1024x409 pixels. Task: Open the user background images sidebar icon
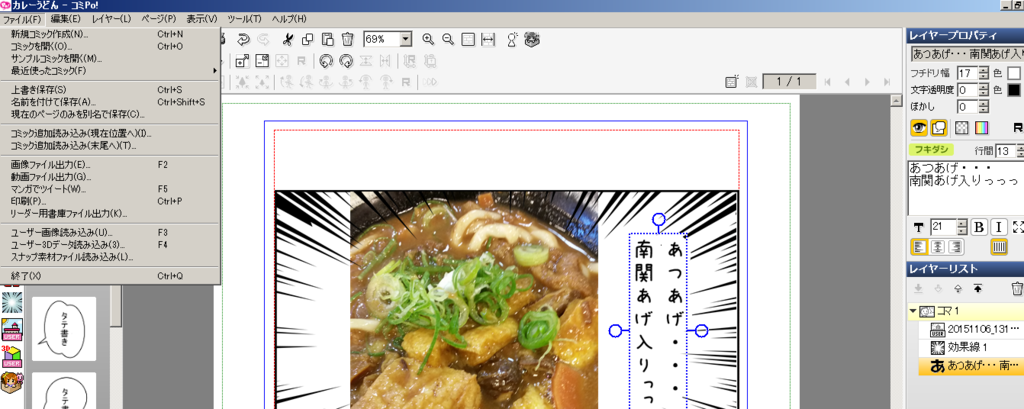[12, 329]
